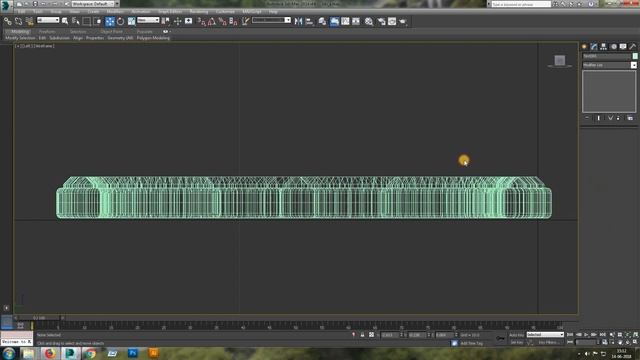Click the Render Production teapot icon
640x360 pixels.
(x=403, y=21)
